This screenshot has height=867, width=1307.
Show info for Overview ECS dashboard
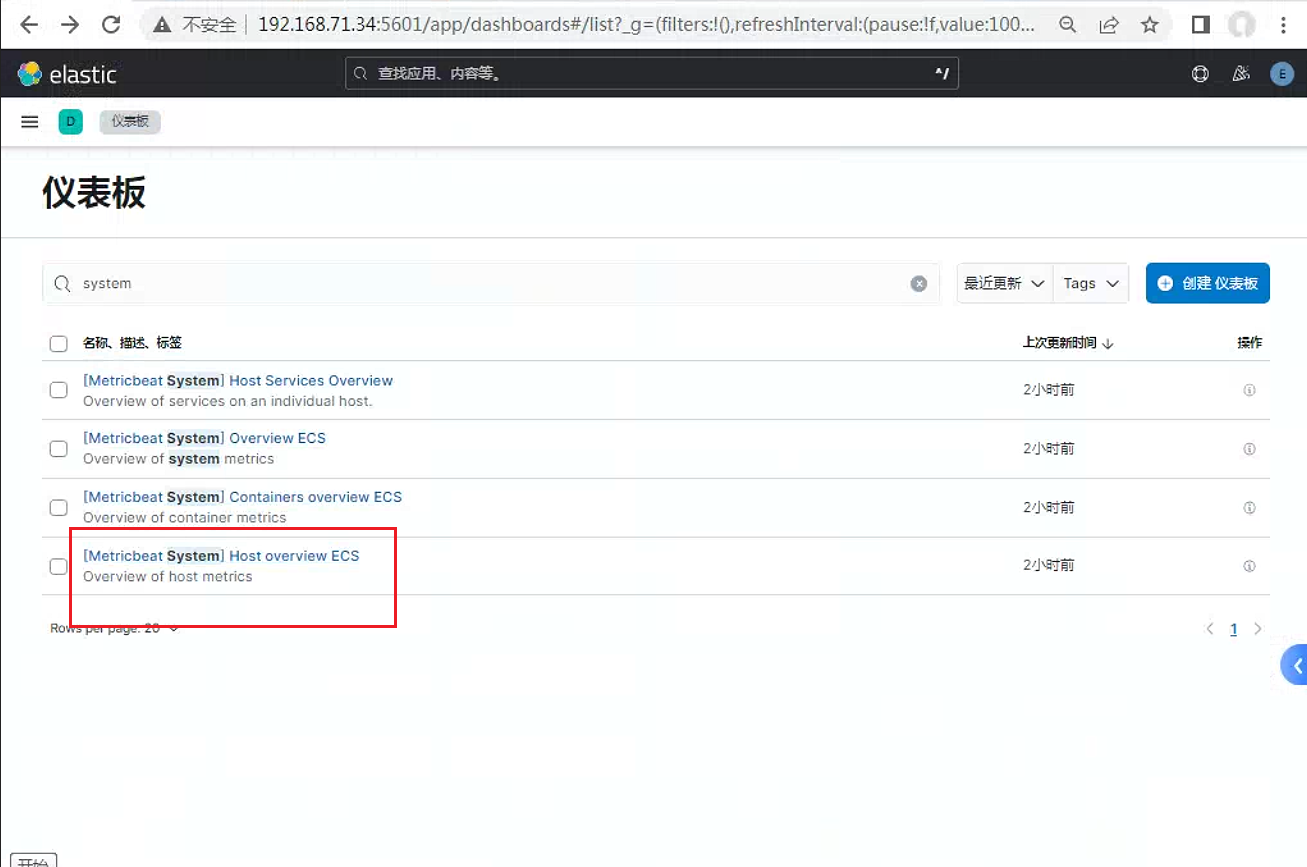point(1249,449)
